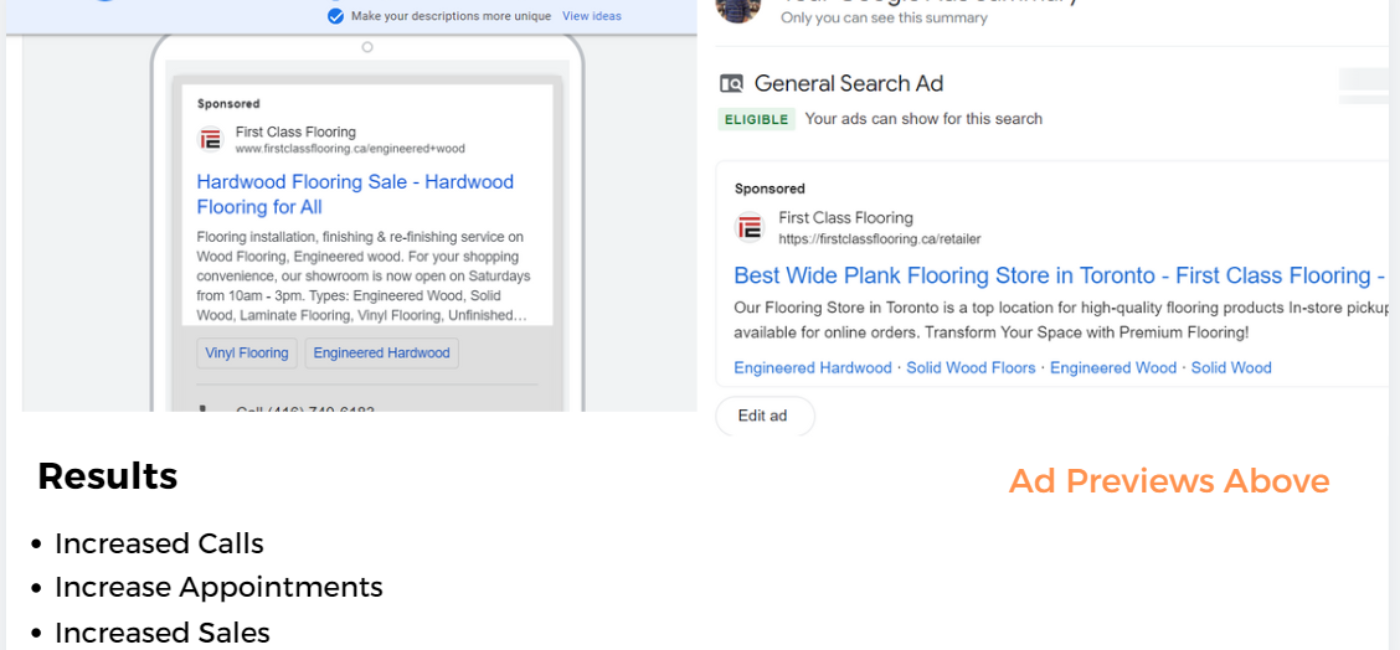Click the firstclassflooring.ca/retailer URL
Image resolution: width=1400 pixels, height=650 pixels.
click(879, 239)
